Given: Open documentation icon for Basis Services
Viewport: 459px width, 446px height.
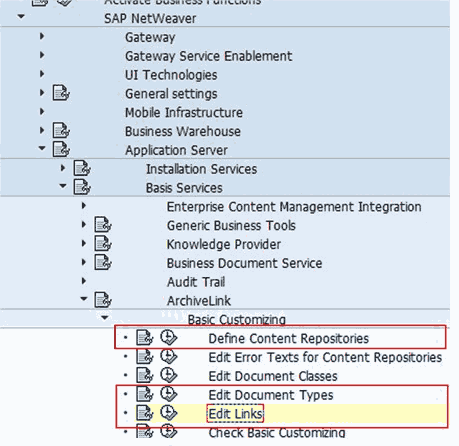Looking at the screenshot, I should coord(82,187).
